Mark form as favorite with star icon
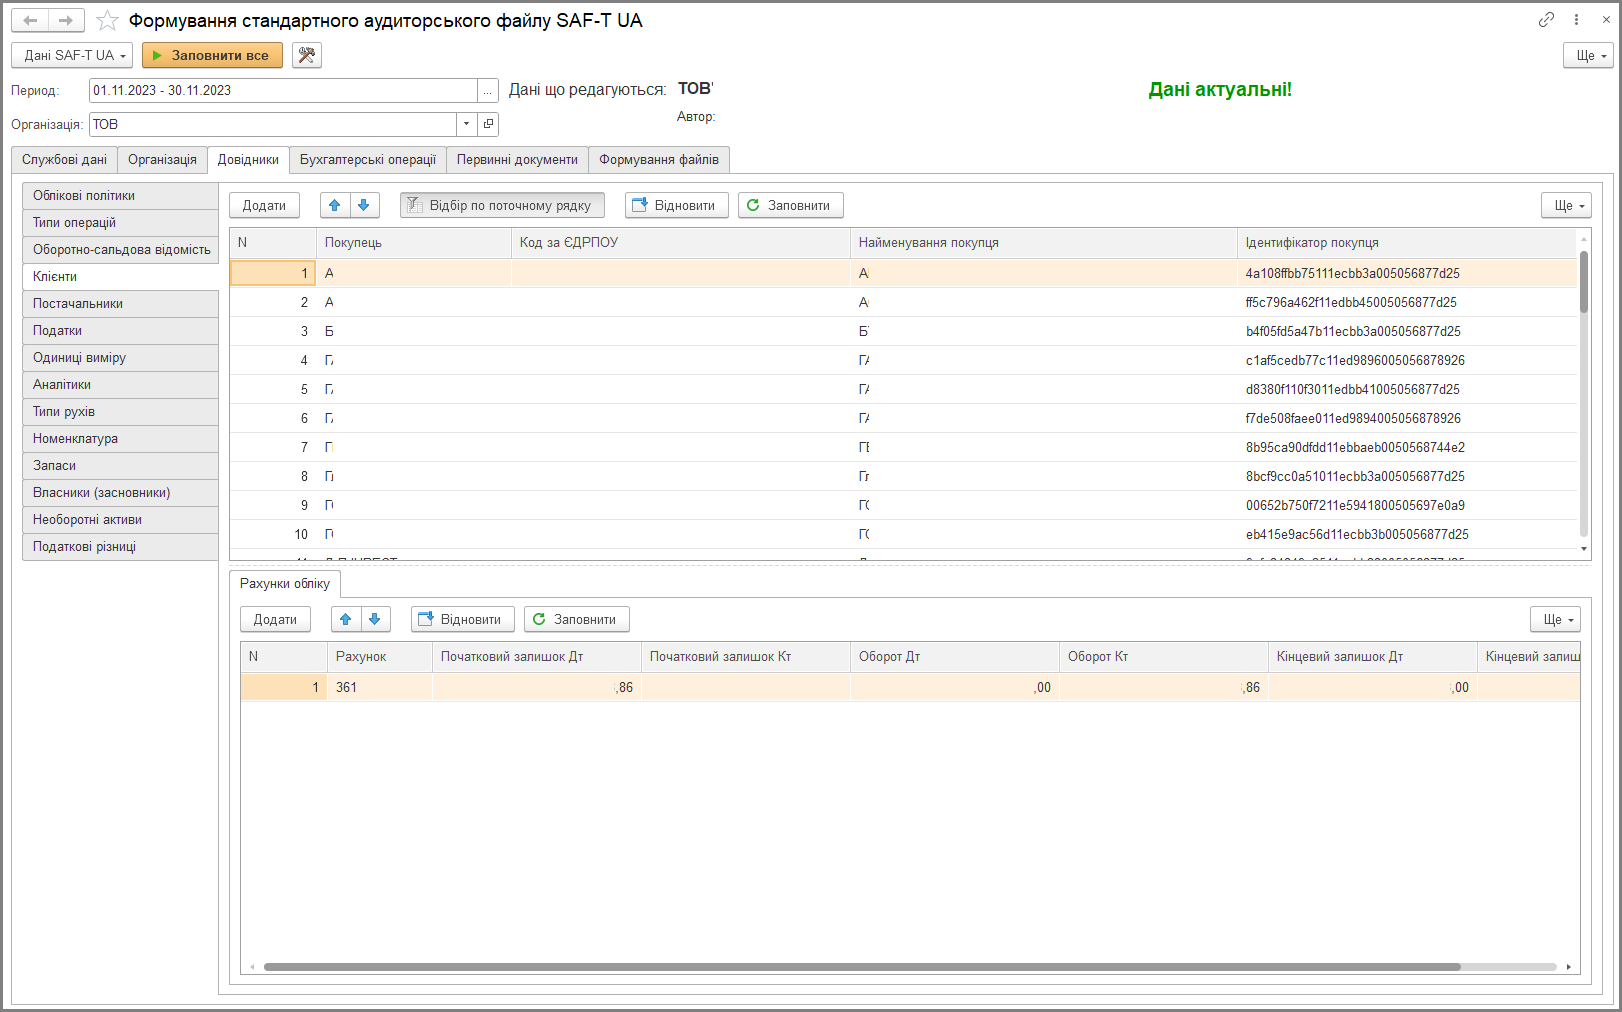Image resolution: width=1622 pixels, height=1012 pixels. click(107, 21)
